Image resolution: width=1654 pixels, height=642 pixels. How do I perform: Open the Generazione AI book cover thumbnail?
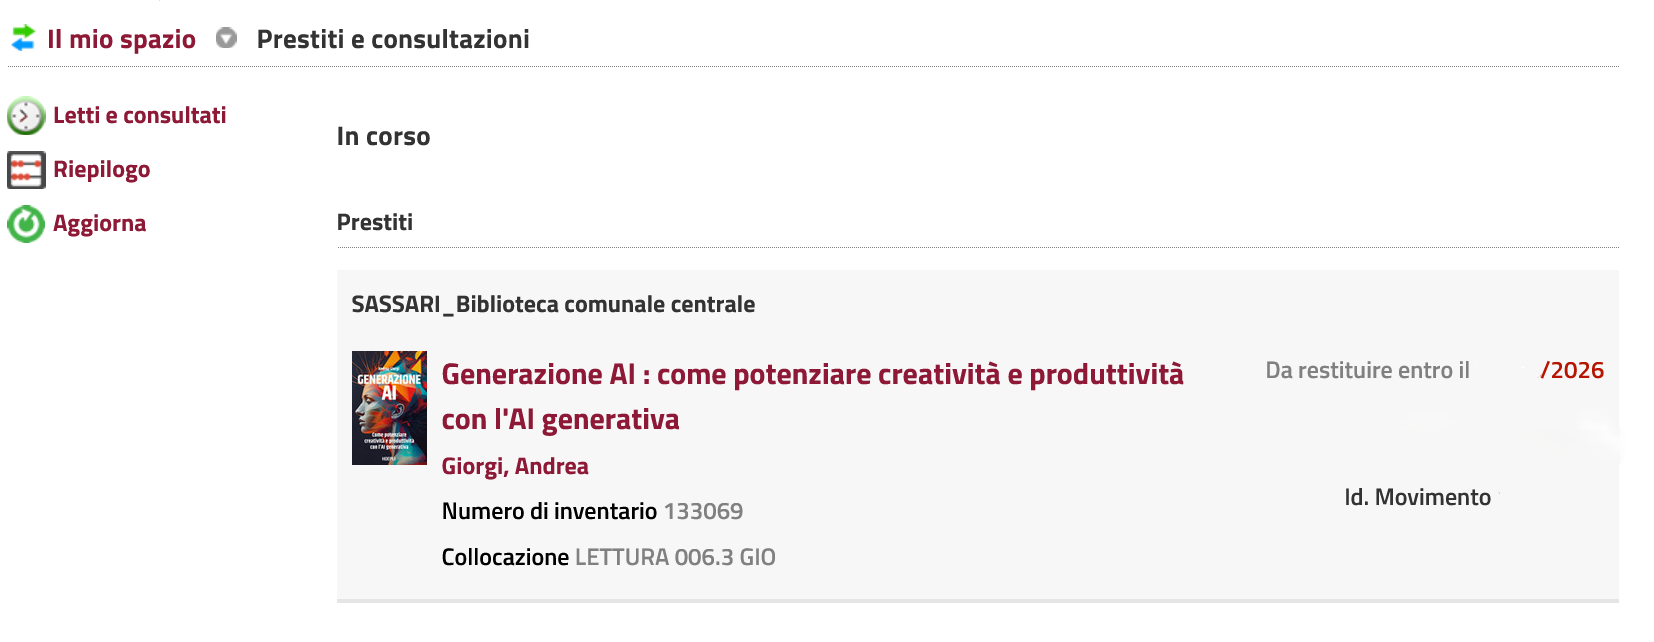tap(389, 407)
